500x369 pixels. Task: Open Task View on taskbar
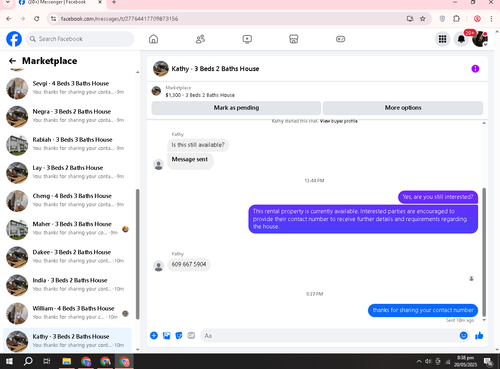click(x=47, y=361)
